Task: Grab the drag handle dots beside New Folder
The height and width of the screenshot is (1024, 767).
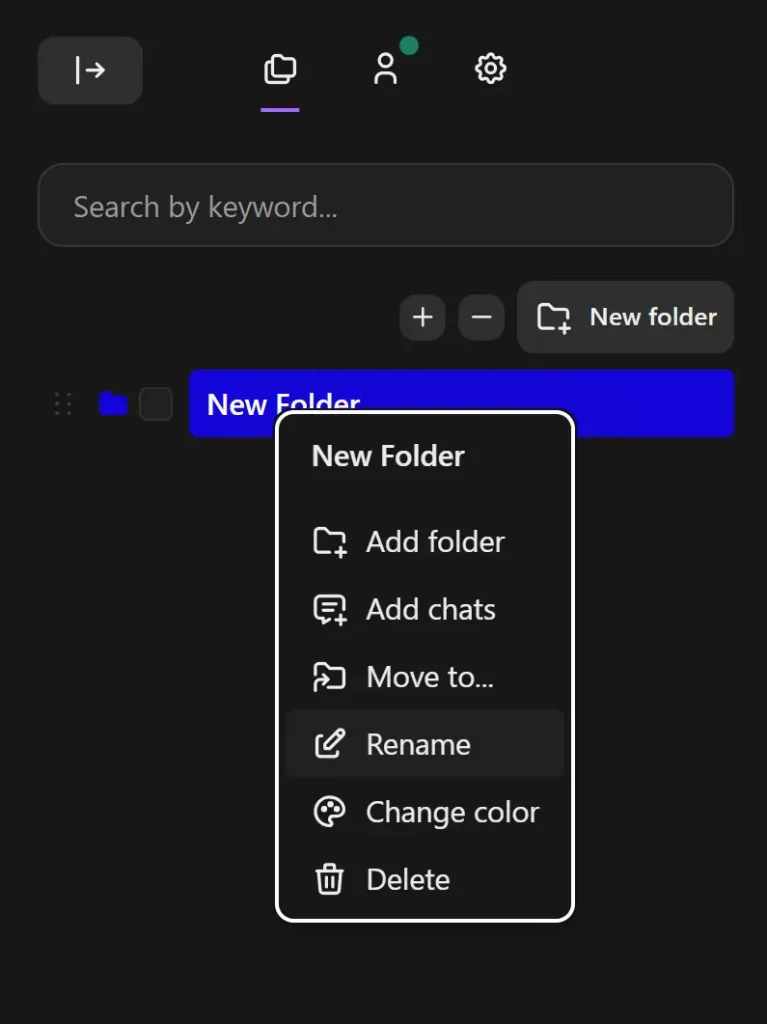Action: coord(62,403)
